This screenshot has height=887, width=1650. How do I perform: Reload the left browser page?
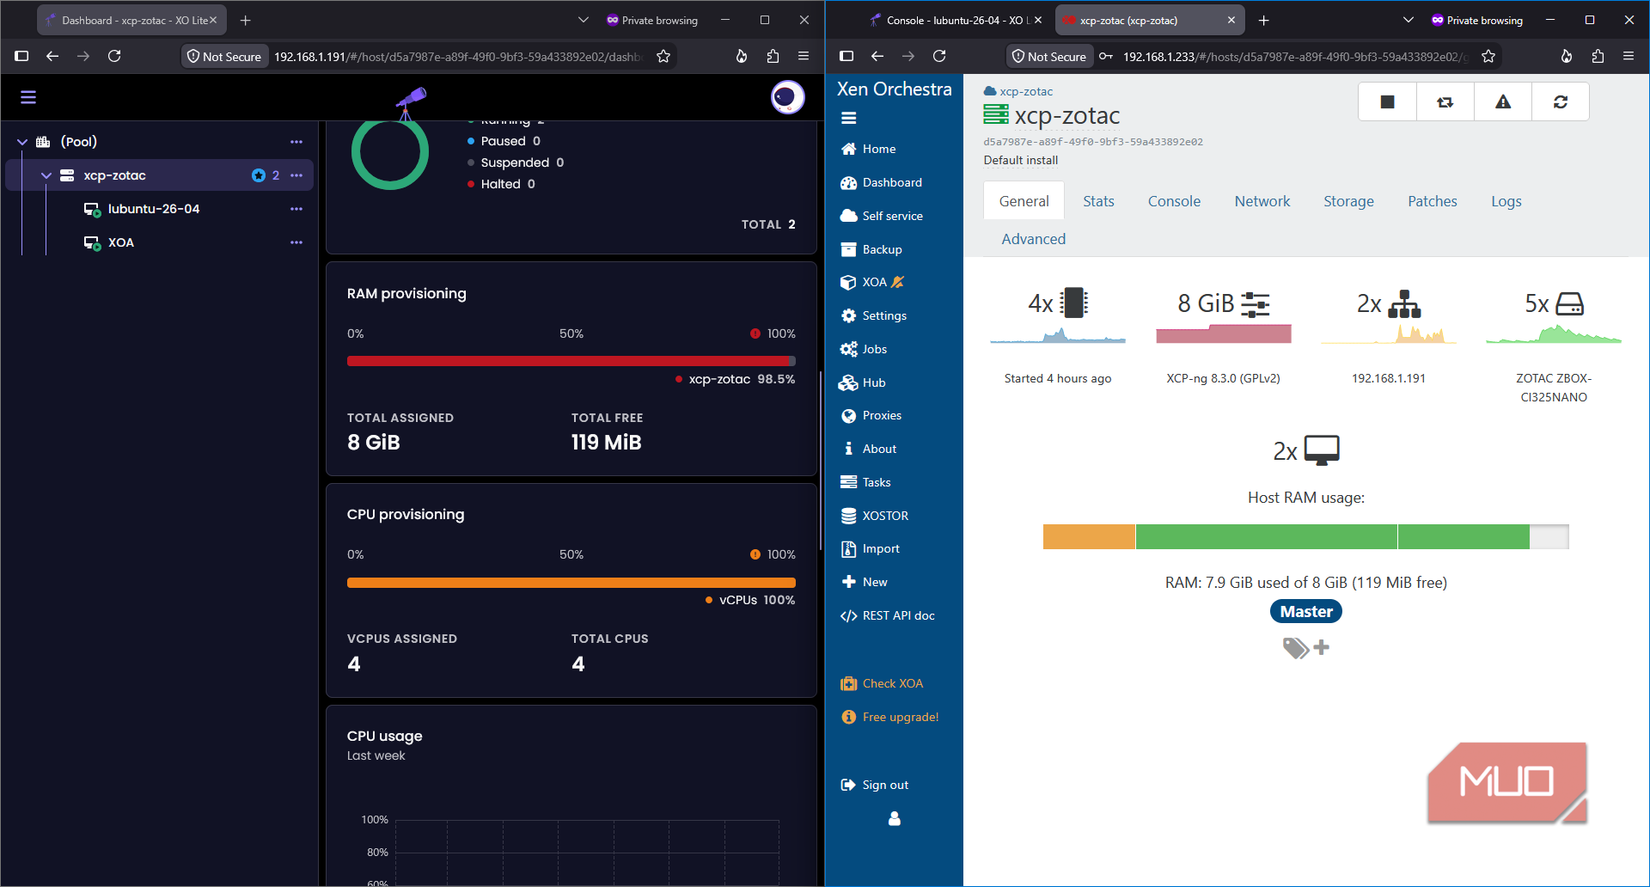(x=115, y=56)
